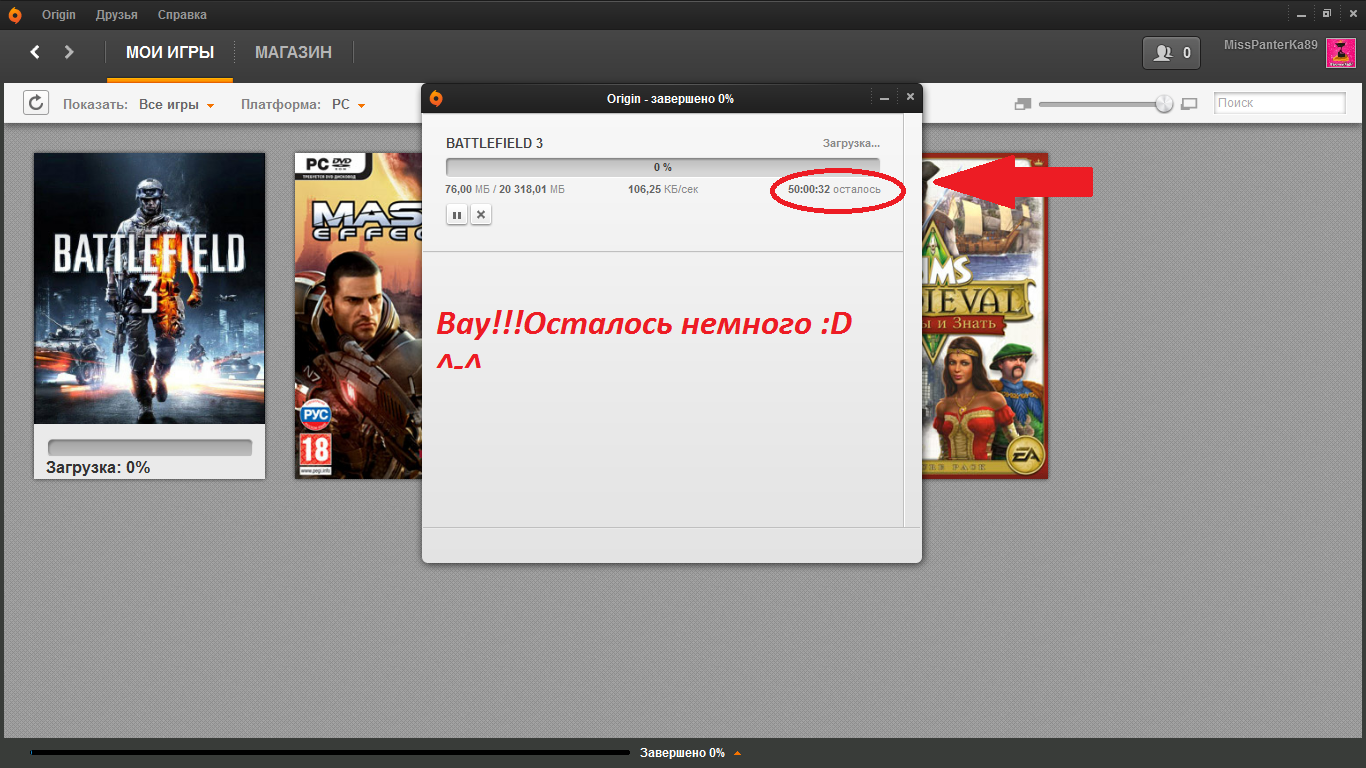Select the Mass Effect 2 game cover
This screenshot has height=768, width=1366.
tap(358, 316)
